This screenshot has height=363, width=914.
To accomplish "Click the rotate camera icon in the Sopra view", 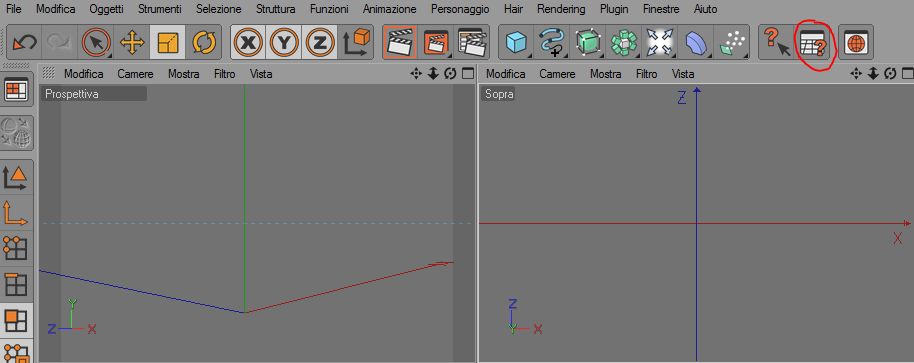I will click(890, 74).
